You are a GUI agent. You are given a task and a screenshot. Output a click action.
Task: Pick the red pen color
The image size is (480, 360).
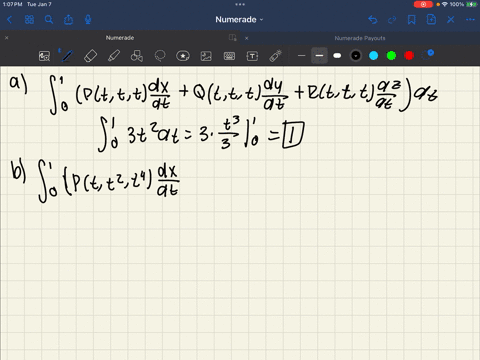pyautogui.click(x=409, y=56)
